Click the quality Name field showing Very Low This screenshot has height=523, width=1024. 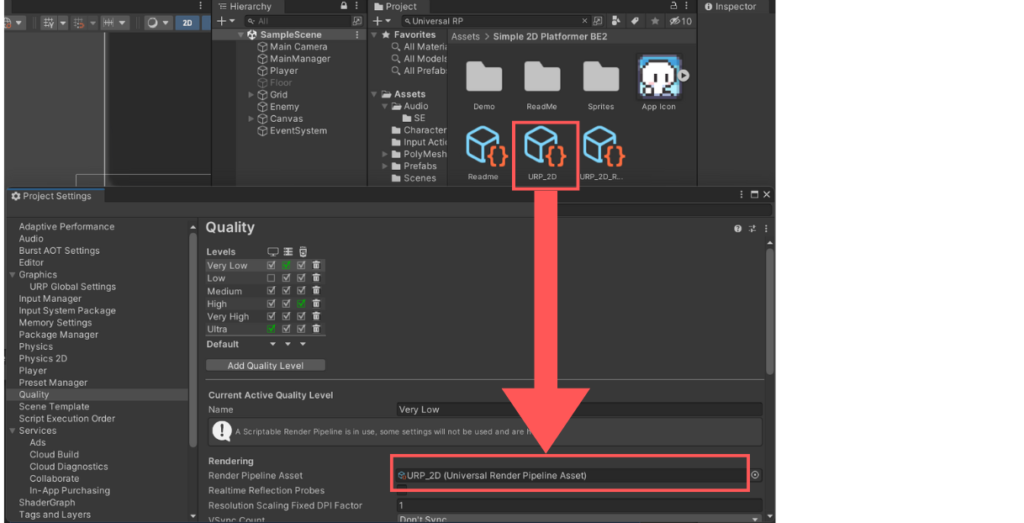578,410
